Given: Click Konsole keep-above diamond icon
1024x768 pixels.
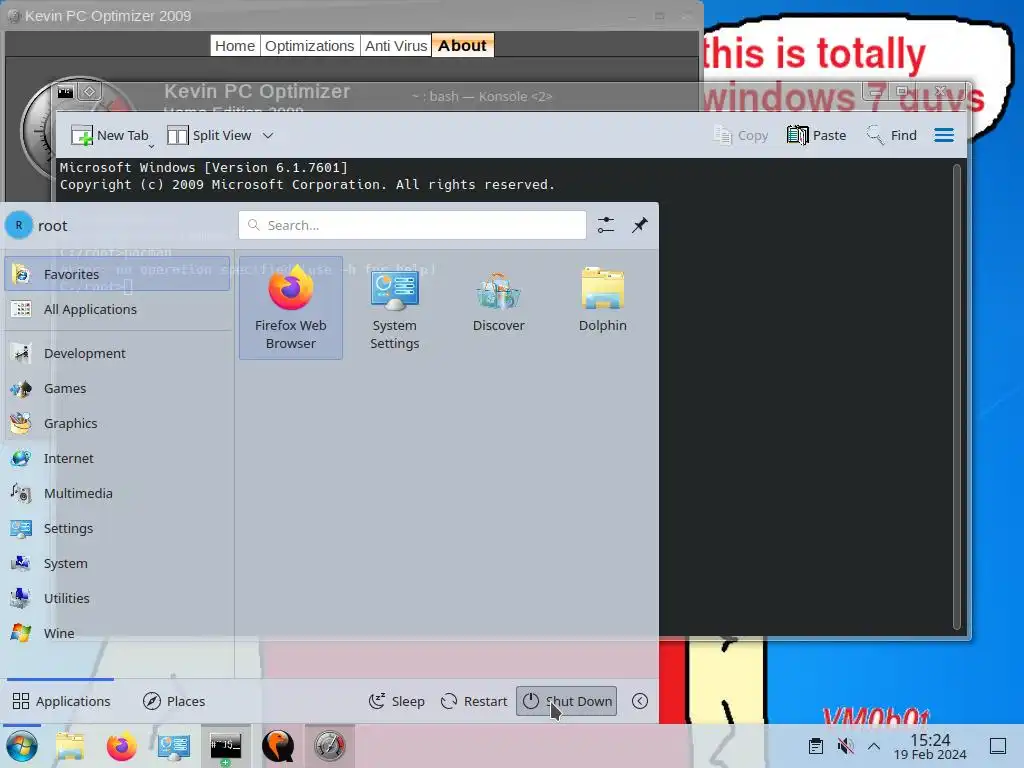Looking at the screenshot, I should [89, 92].
